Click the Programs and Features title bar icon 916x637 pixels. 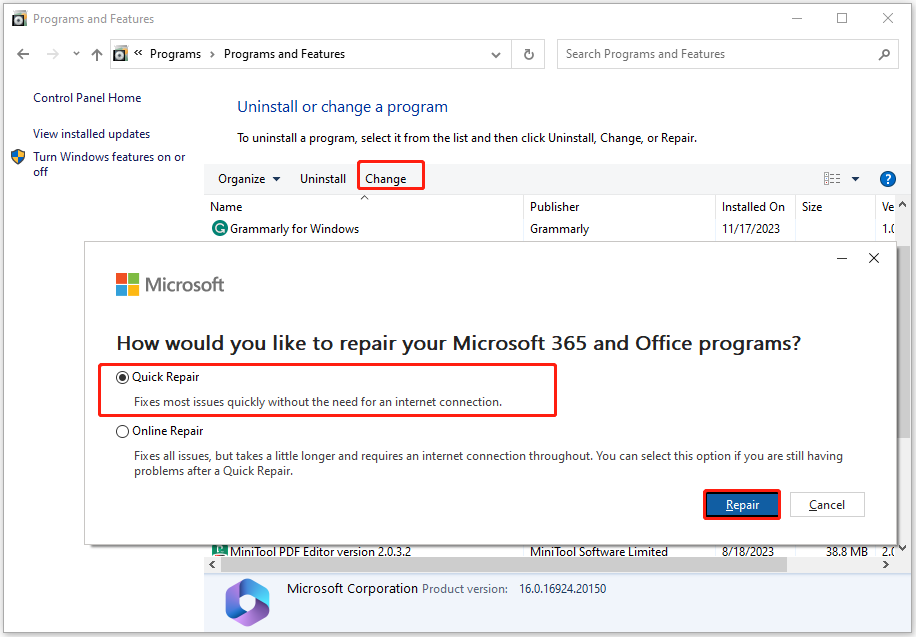(19, 19)
